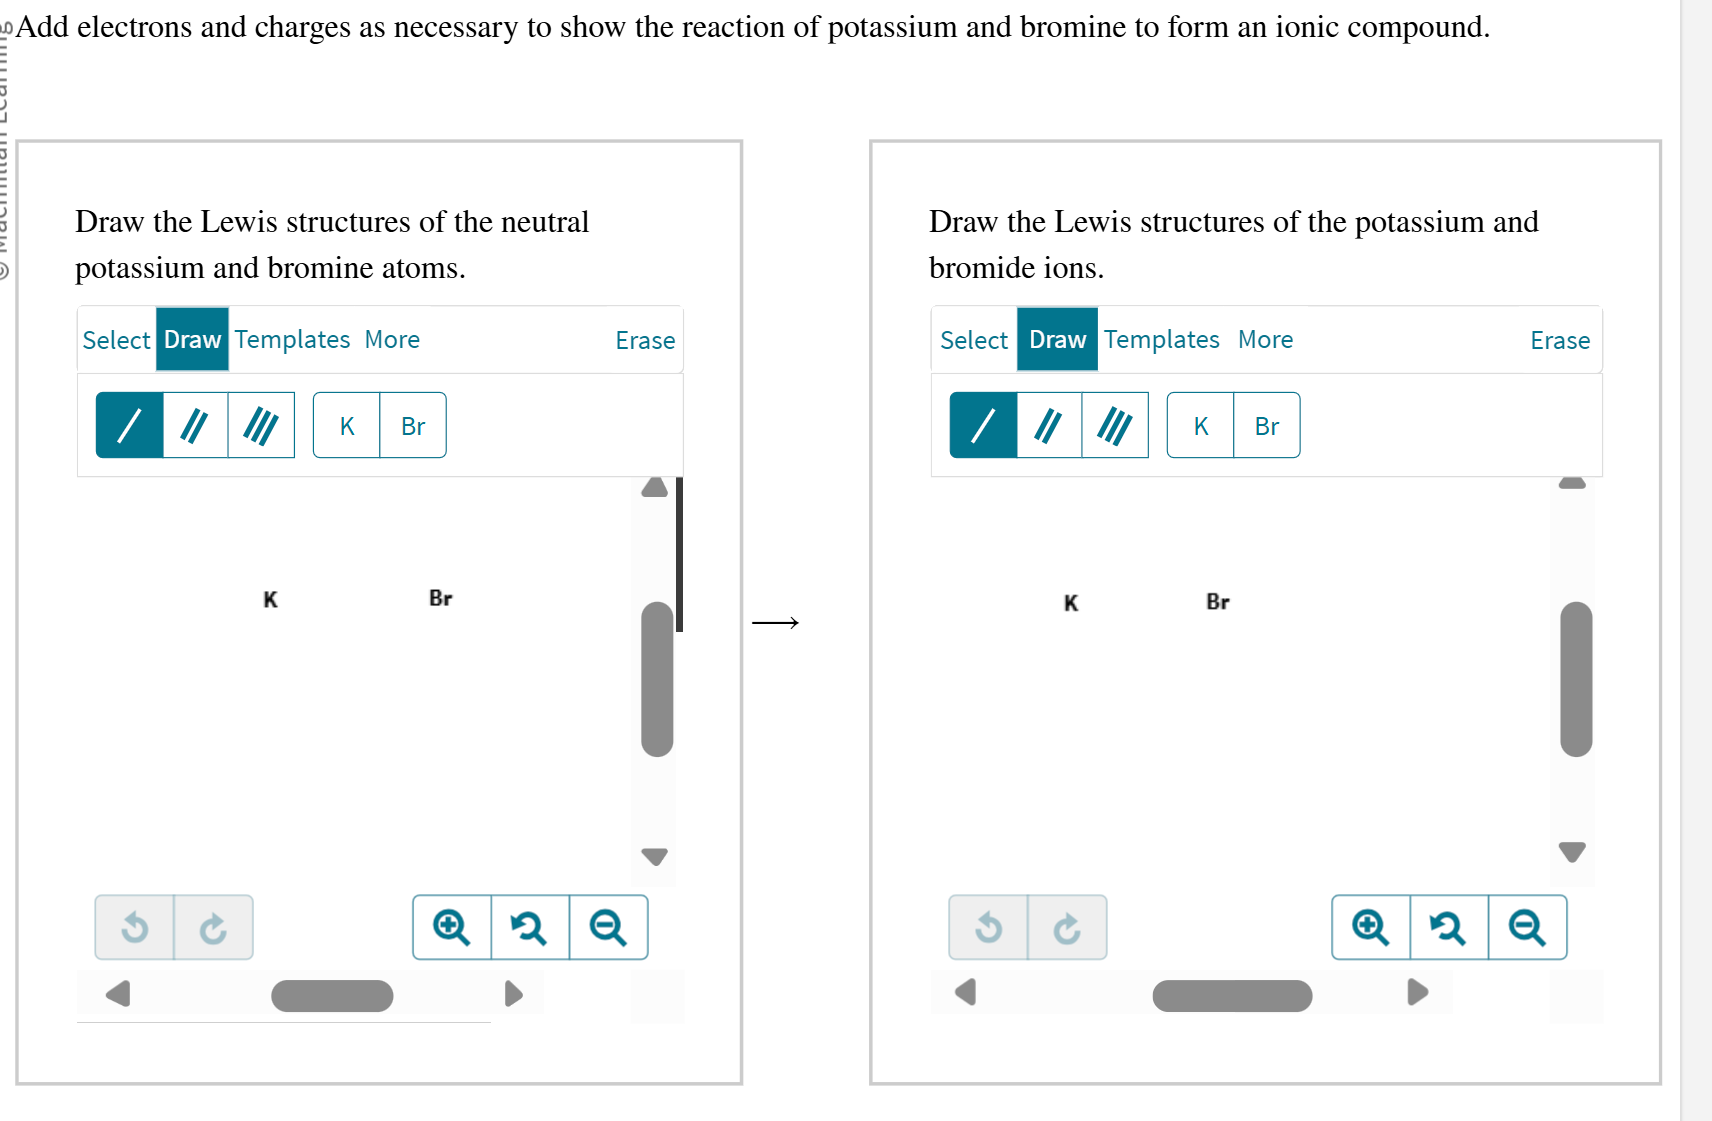
Task: Click Erase in the right drawing toolbar
Action: [x=1559, y=340]
